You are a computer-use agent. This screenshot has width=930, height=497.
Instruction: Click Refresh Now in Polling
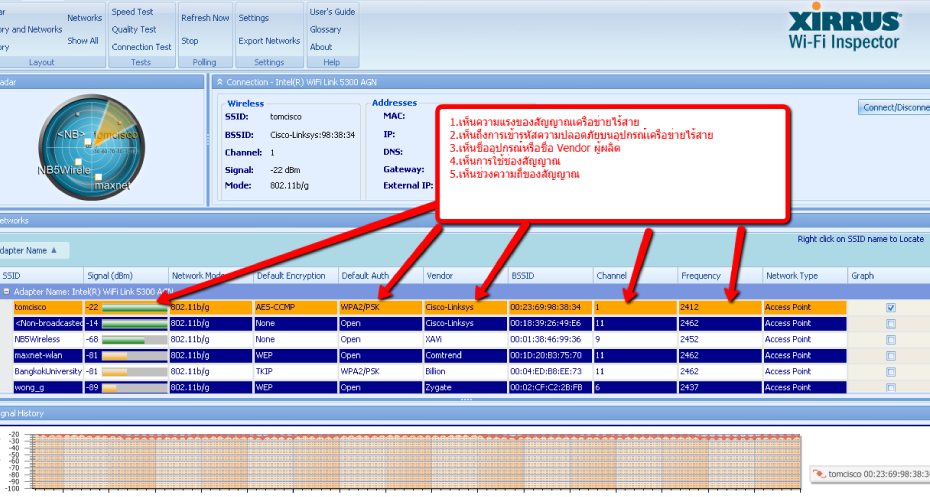click(205, 18)
